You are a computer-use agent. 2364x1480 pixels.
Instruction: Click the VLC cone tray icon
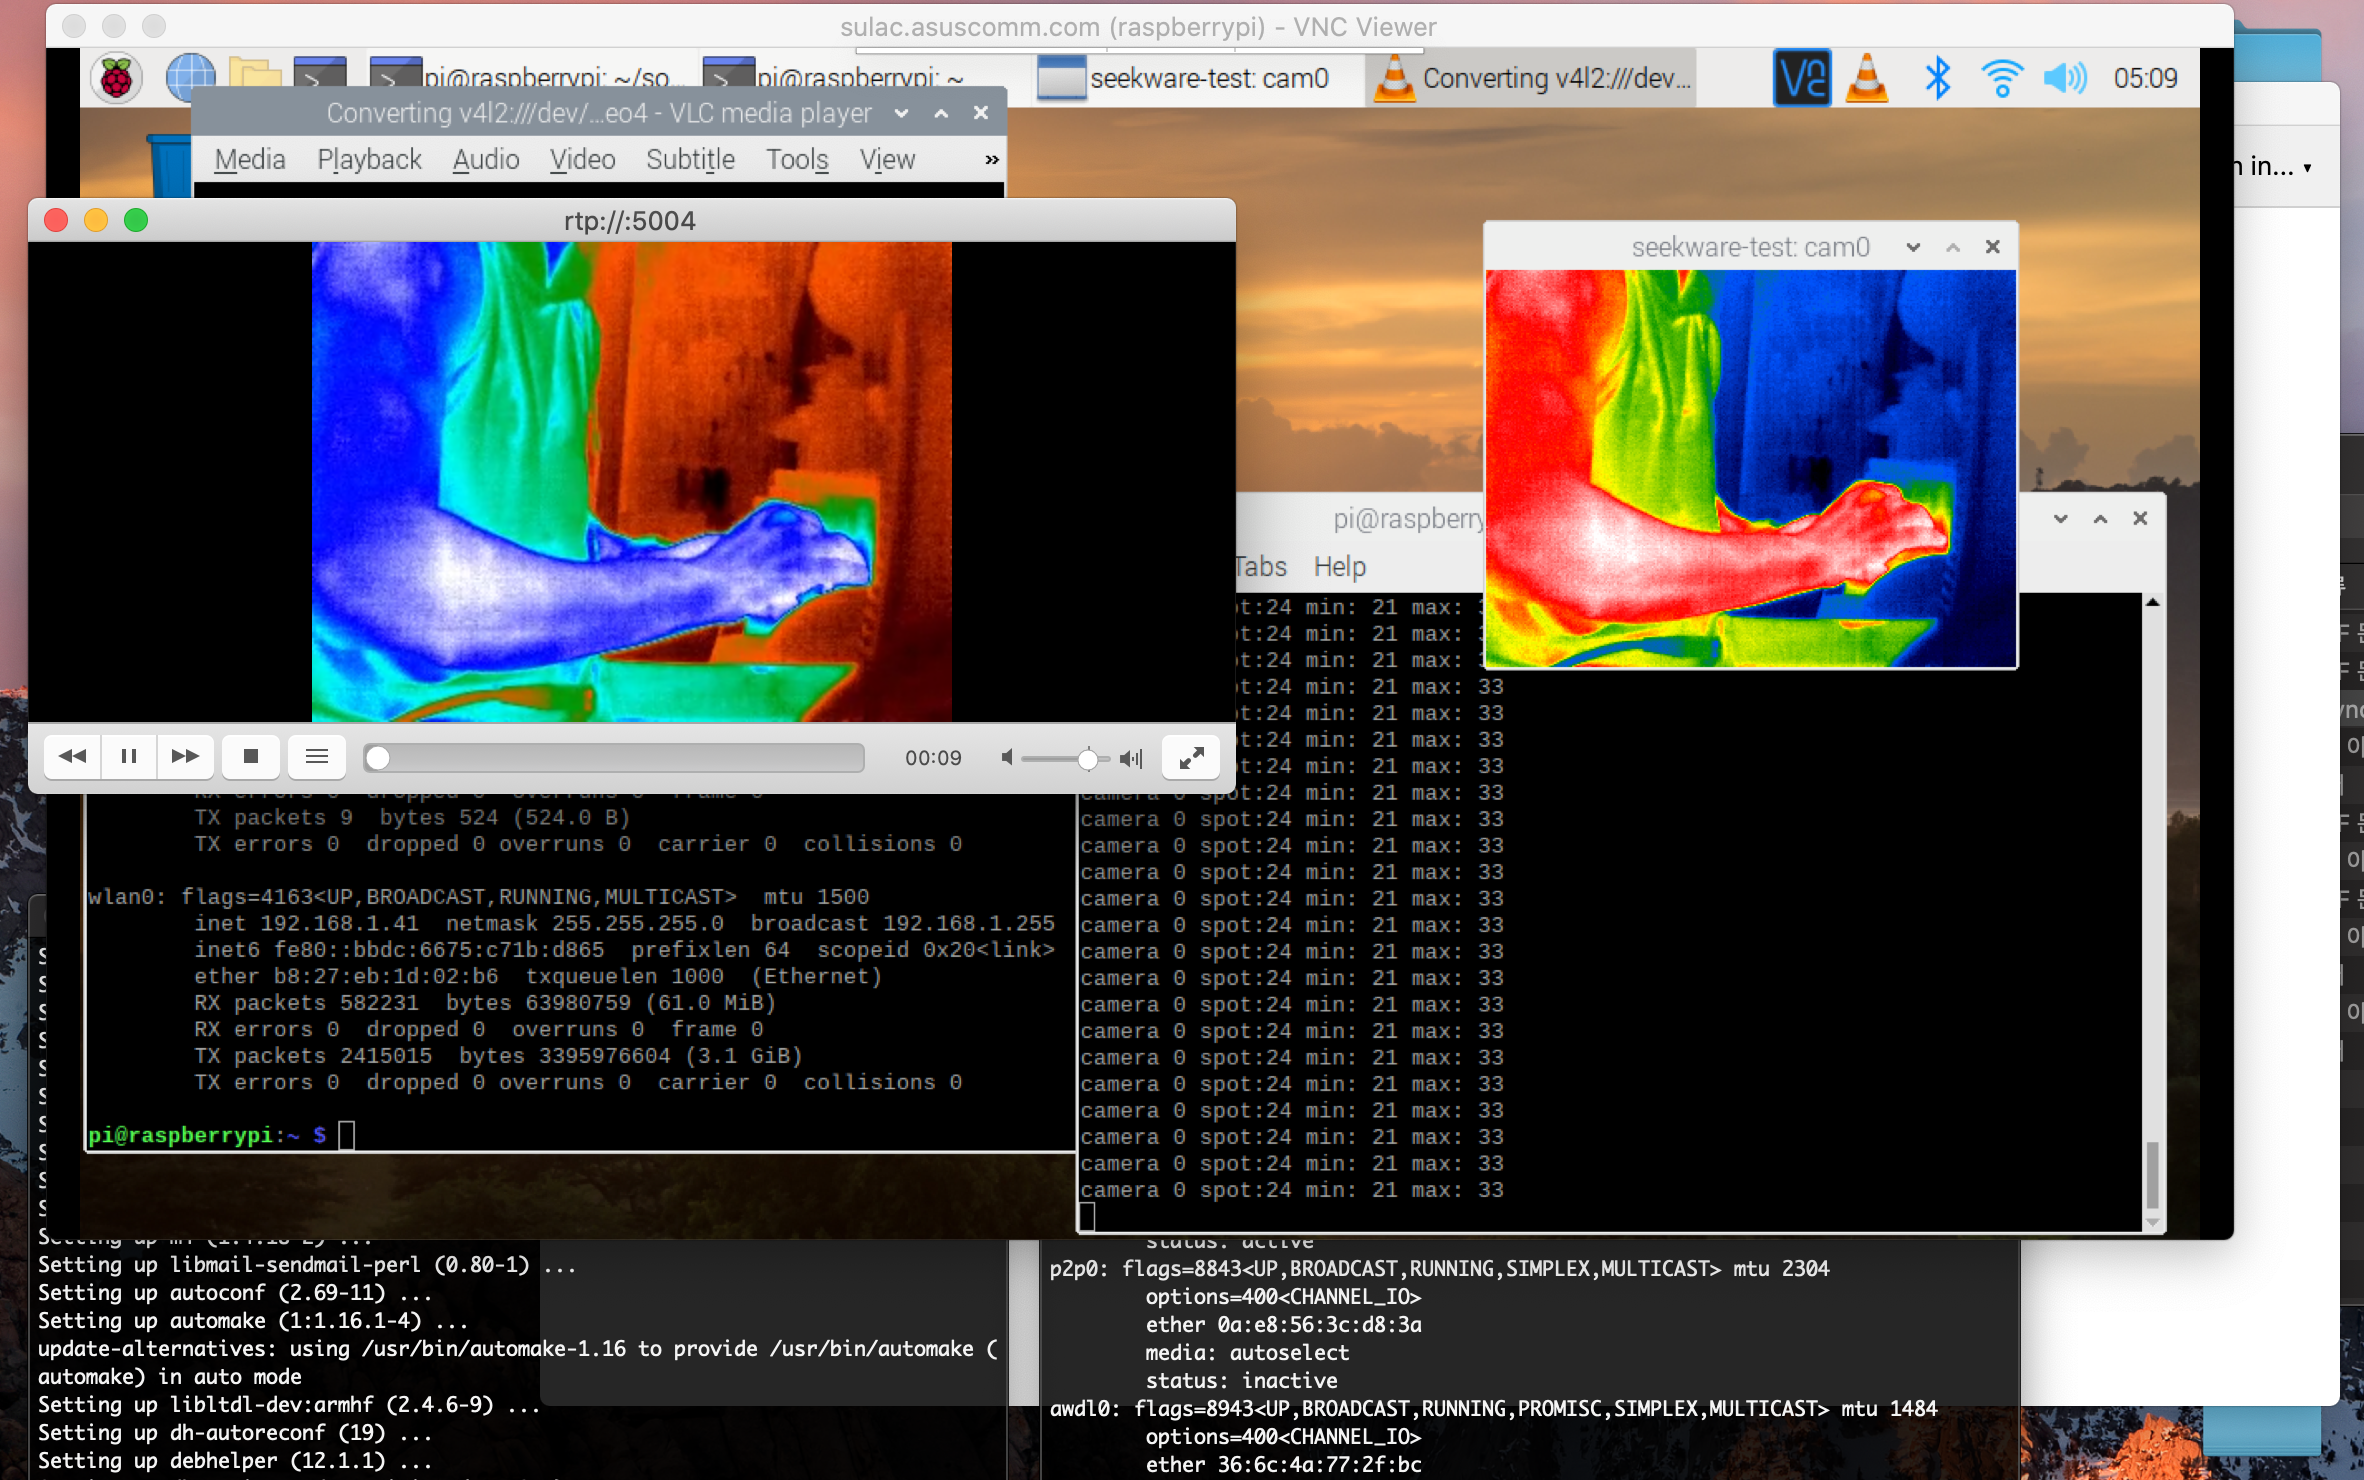click(1866, 78)
